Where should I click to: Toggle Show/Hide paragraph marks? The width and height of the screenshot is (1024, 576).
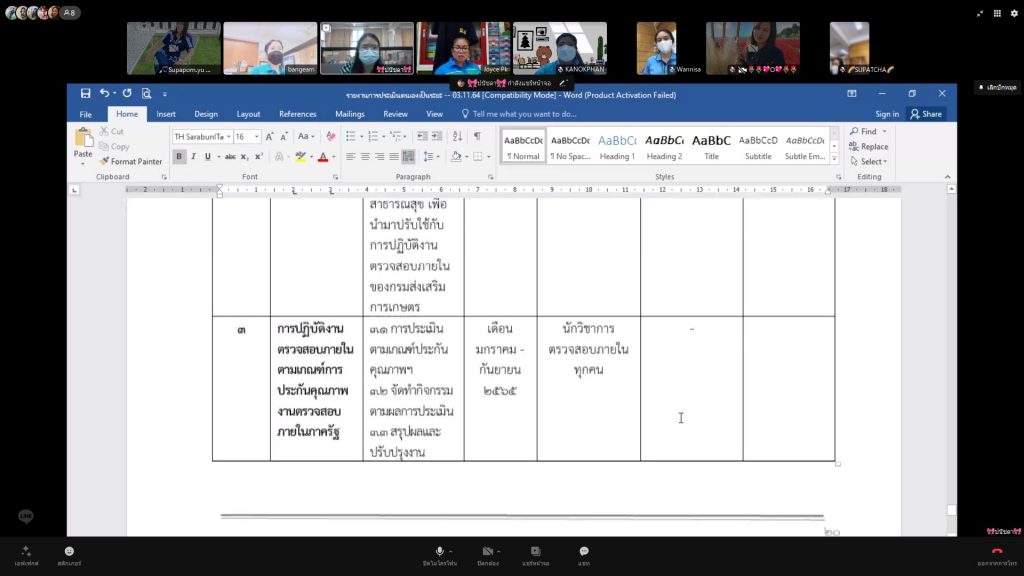477,136
